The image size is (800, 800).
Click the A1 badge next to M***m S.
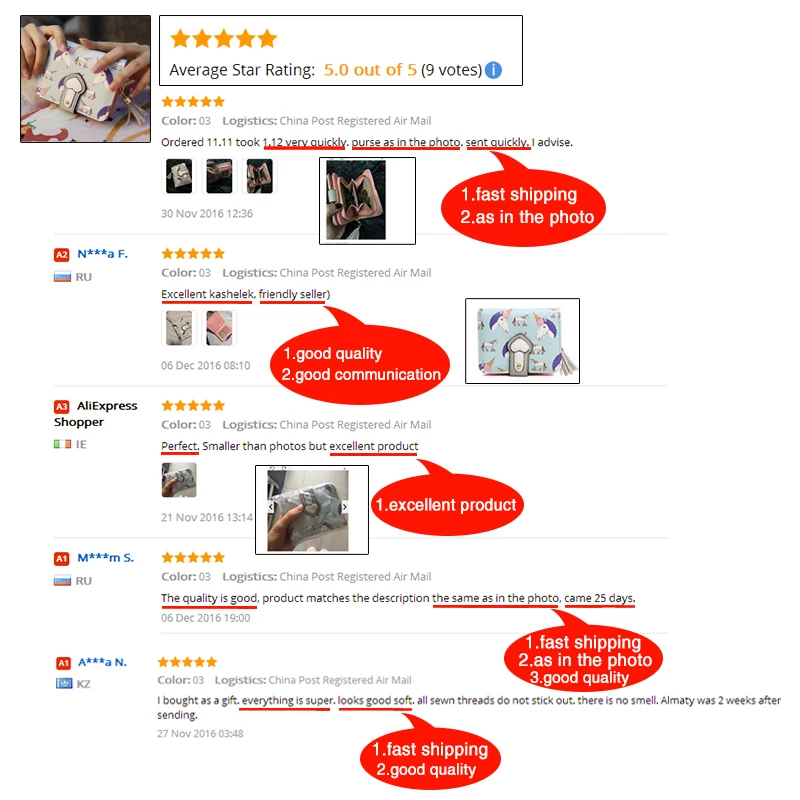point(62,559)
